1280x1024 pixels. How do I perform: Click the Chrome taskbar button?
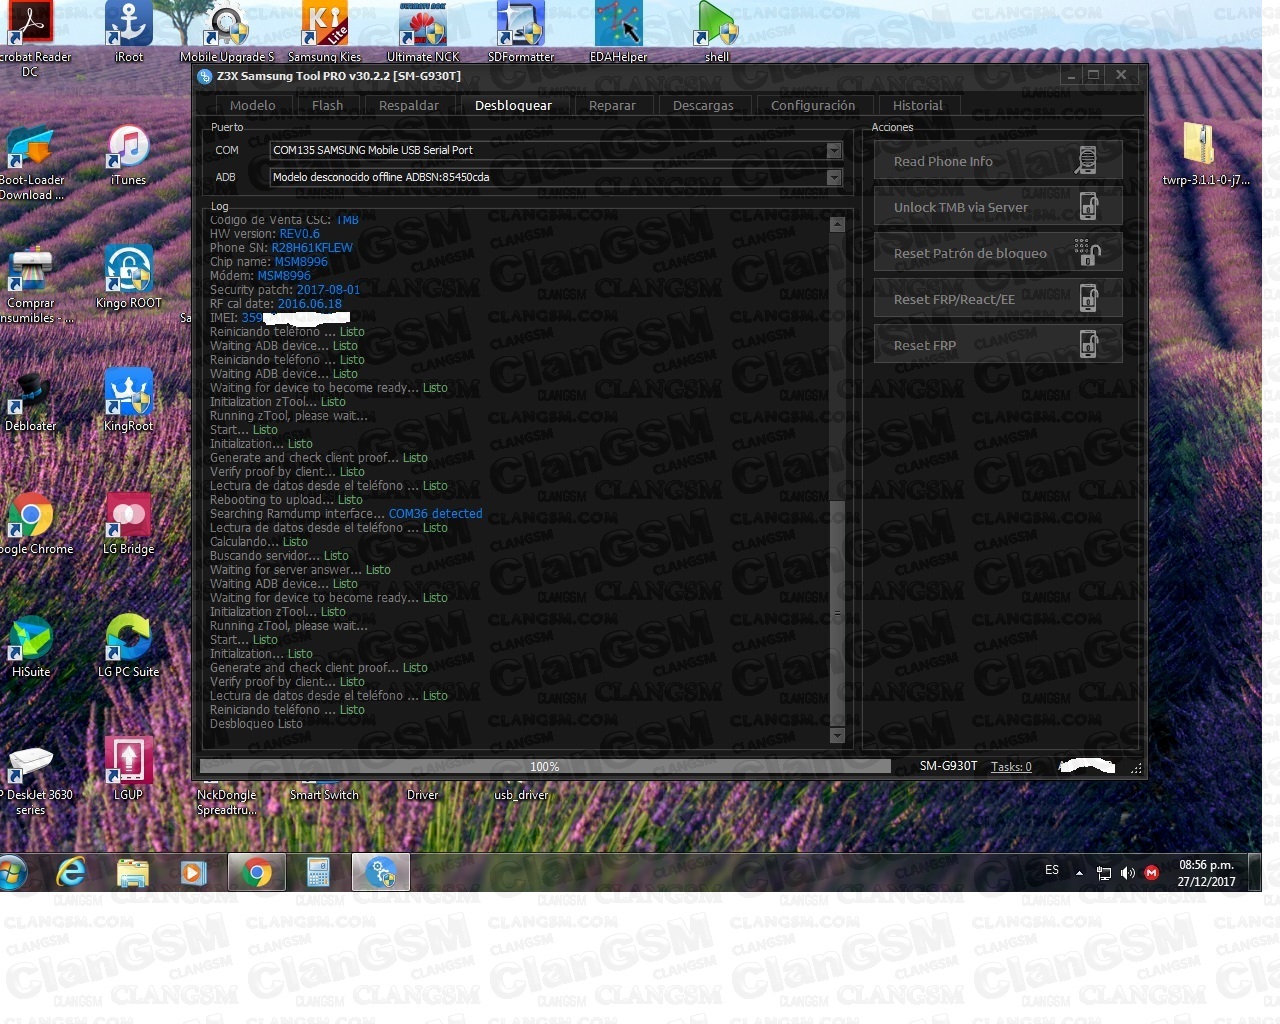click(257, 873)
